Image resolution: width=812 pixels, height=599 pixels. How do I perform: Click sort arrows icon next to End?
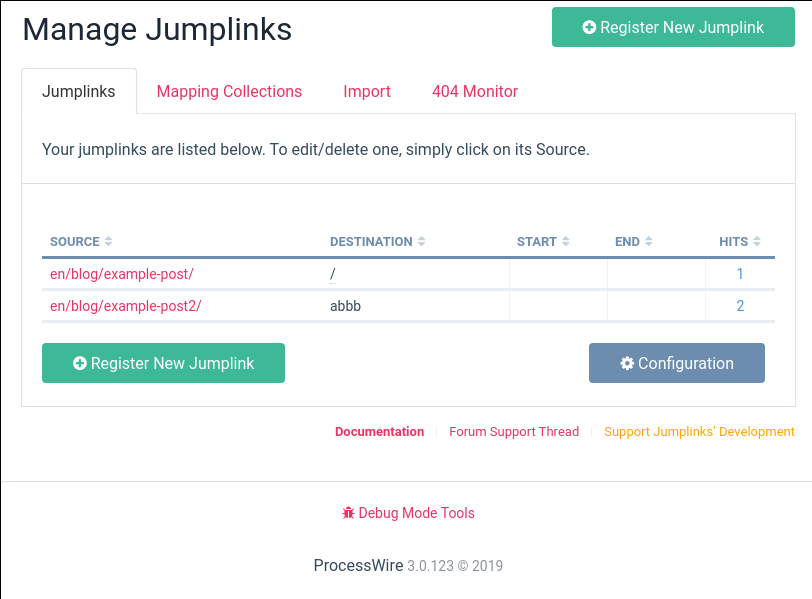pyautogui.click(x=649, y=242)
